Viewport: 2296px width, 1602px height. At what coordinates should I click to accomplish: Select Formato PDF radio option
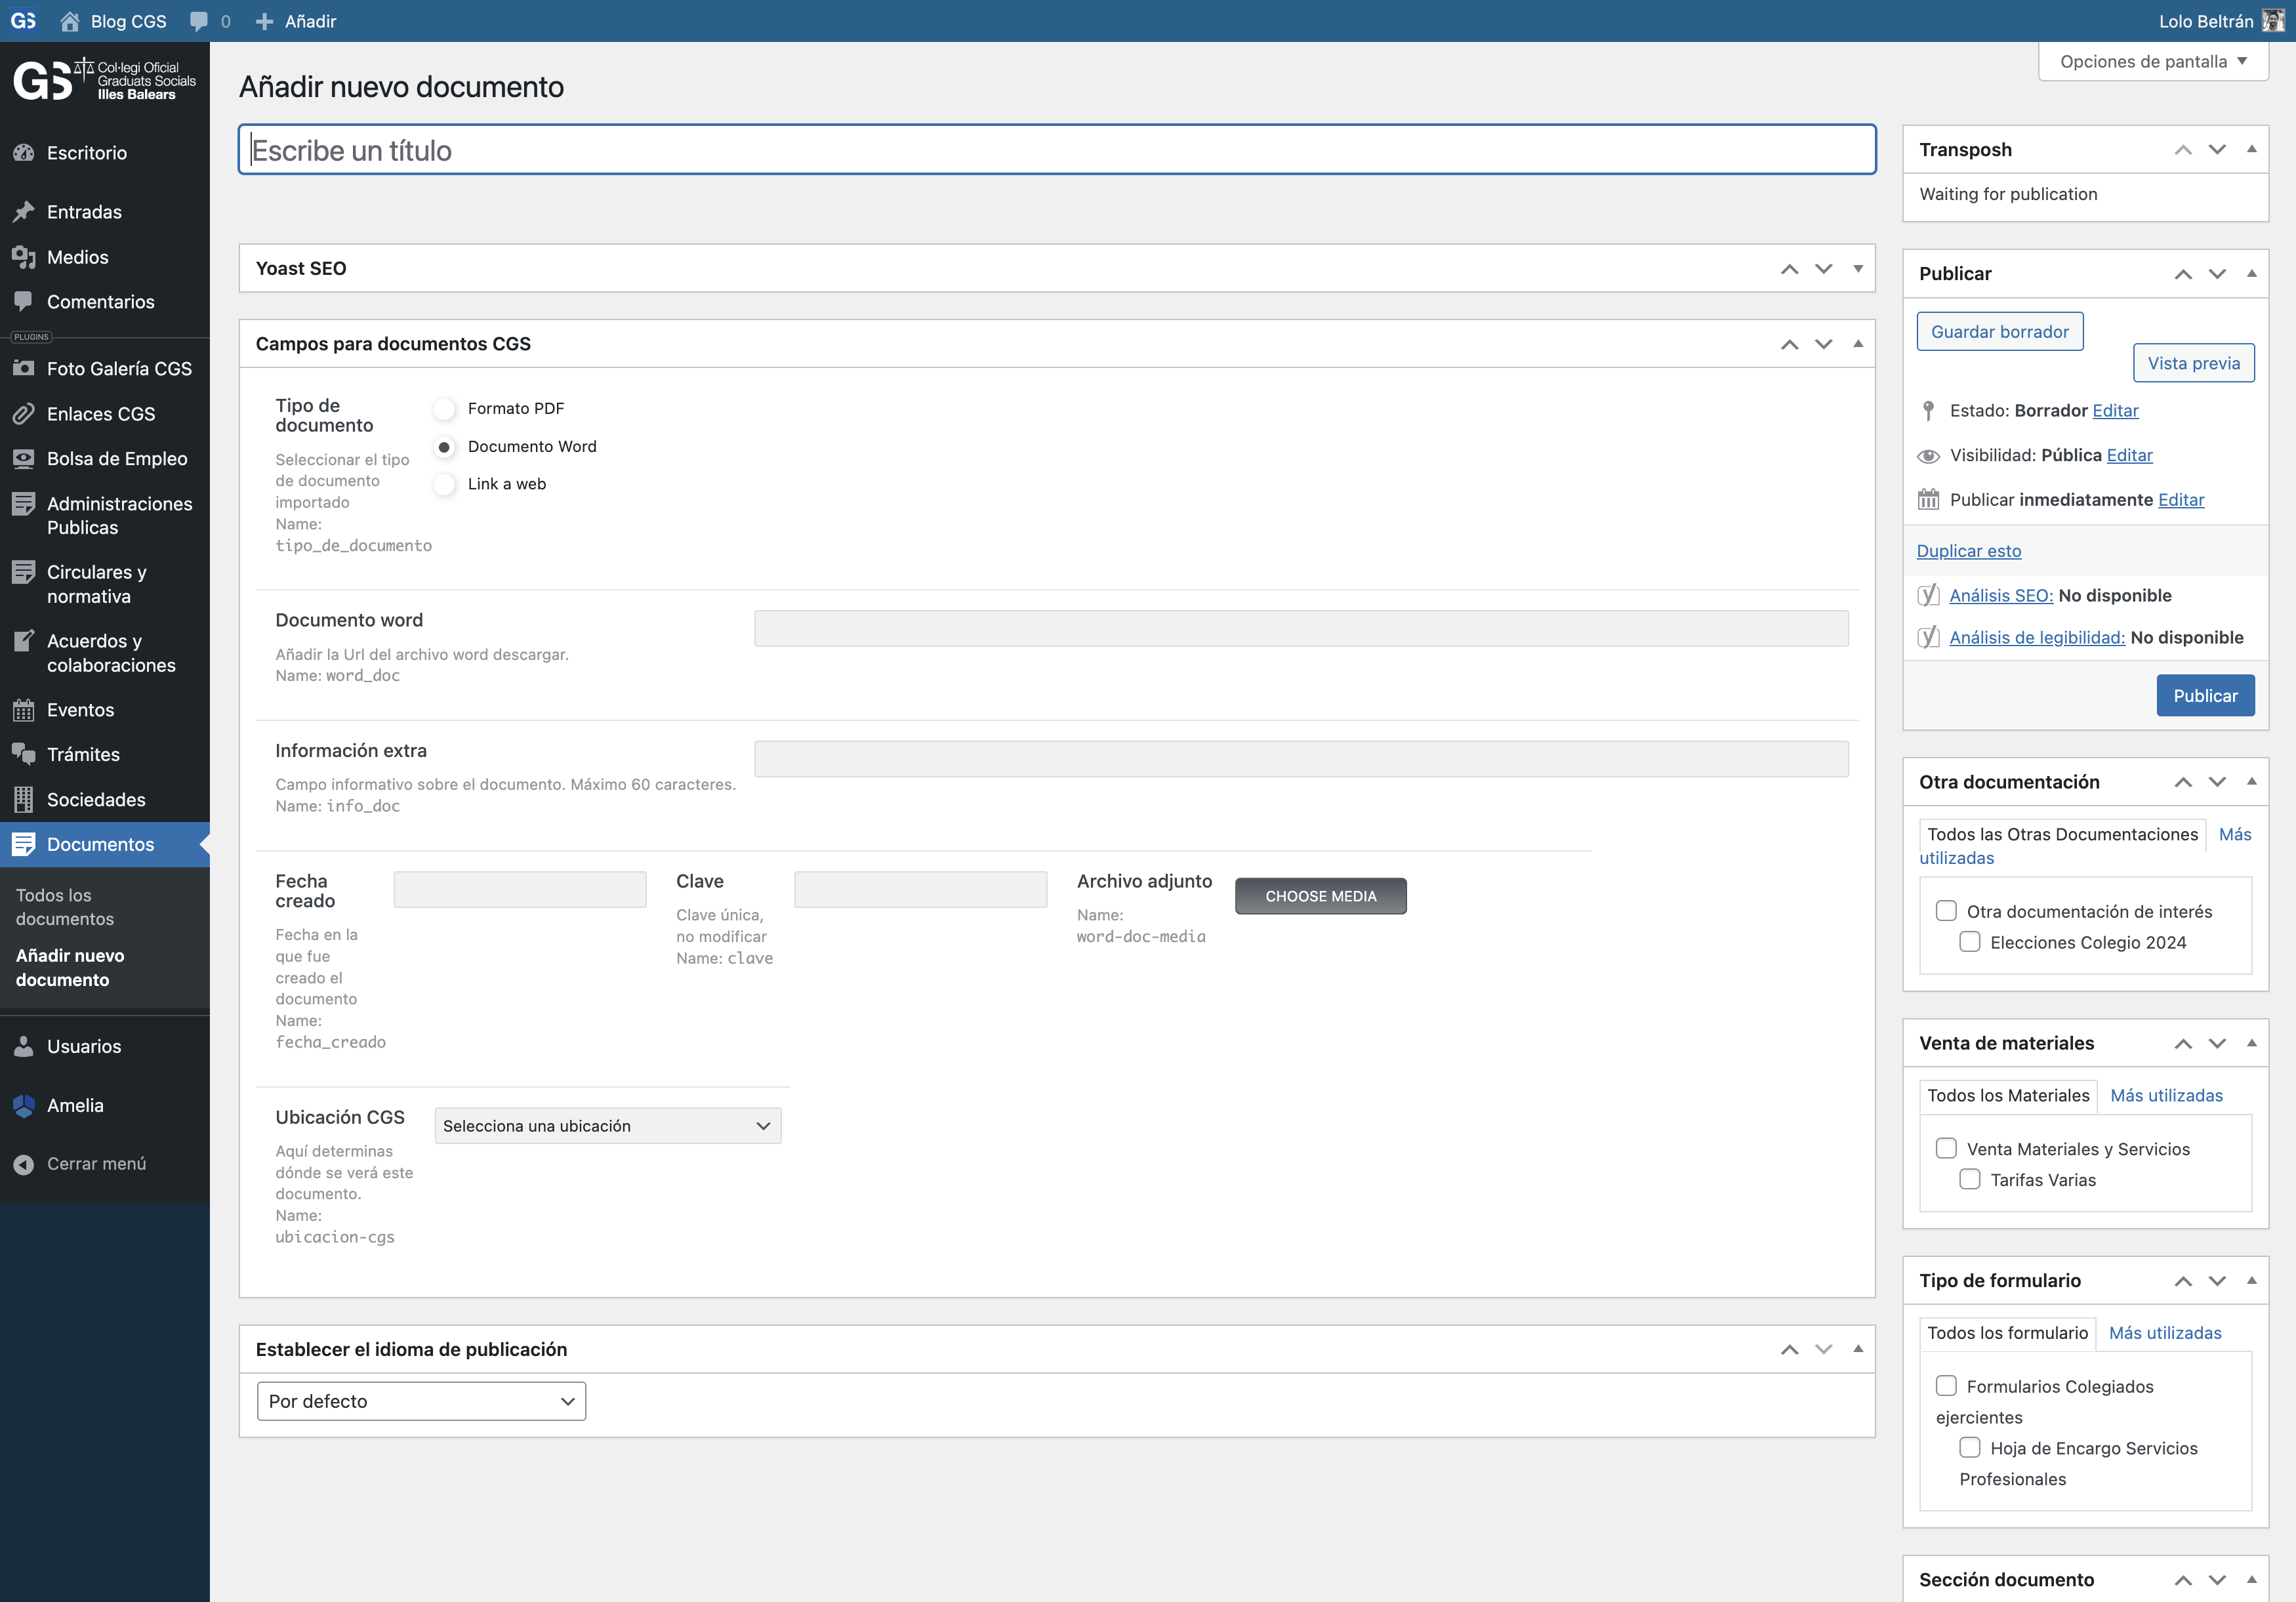point(445,408)
